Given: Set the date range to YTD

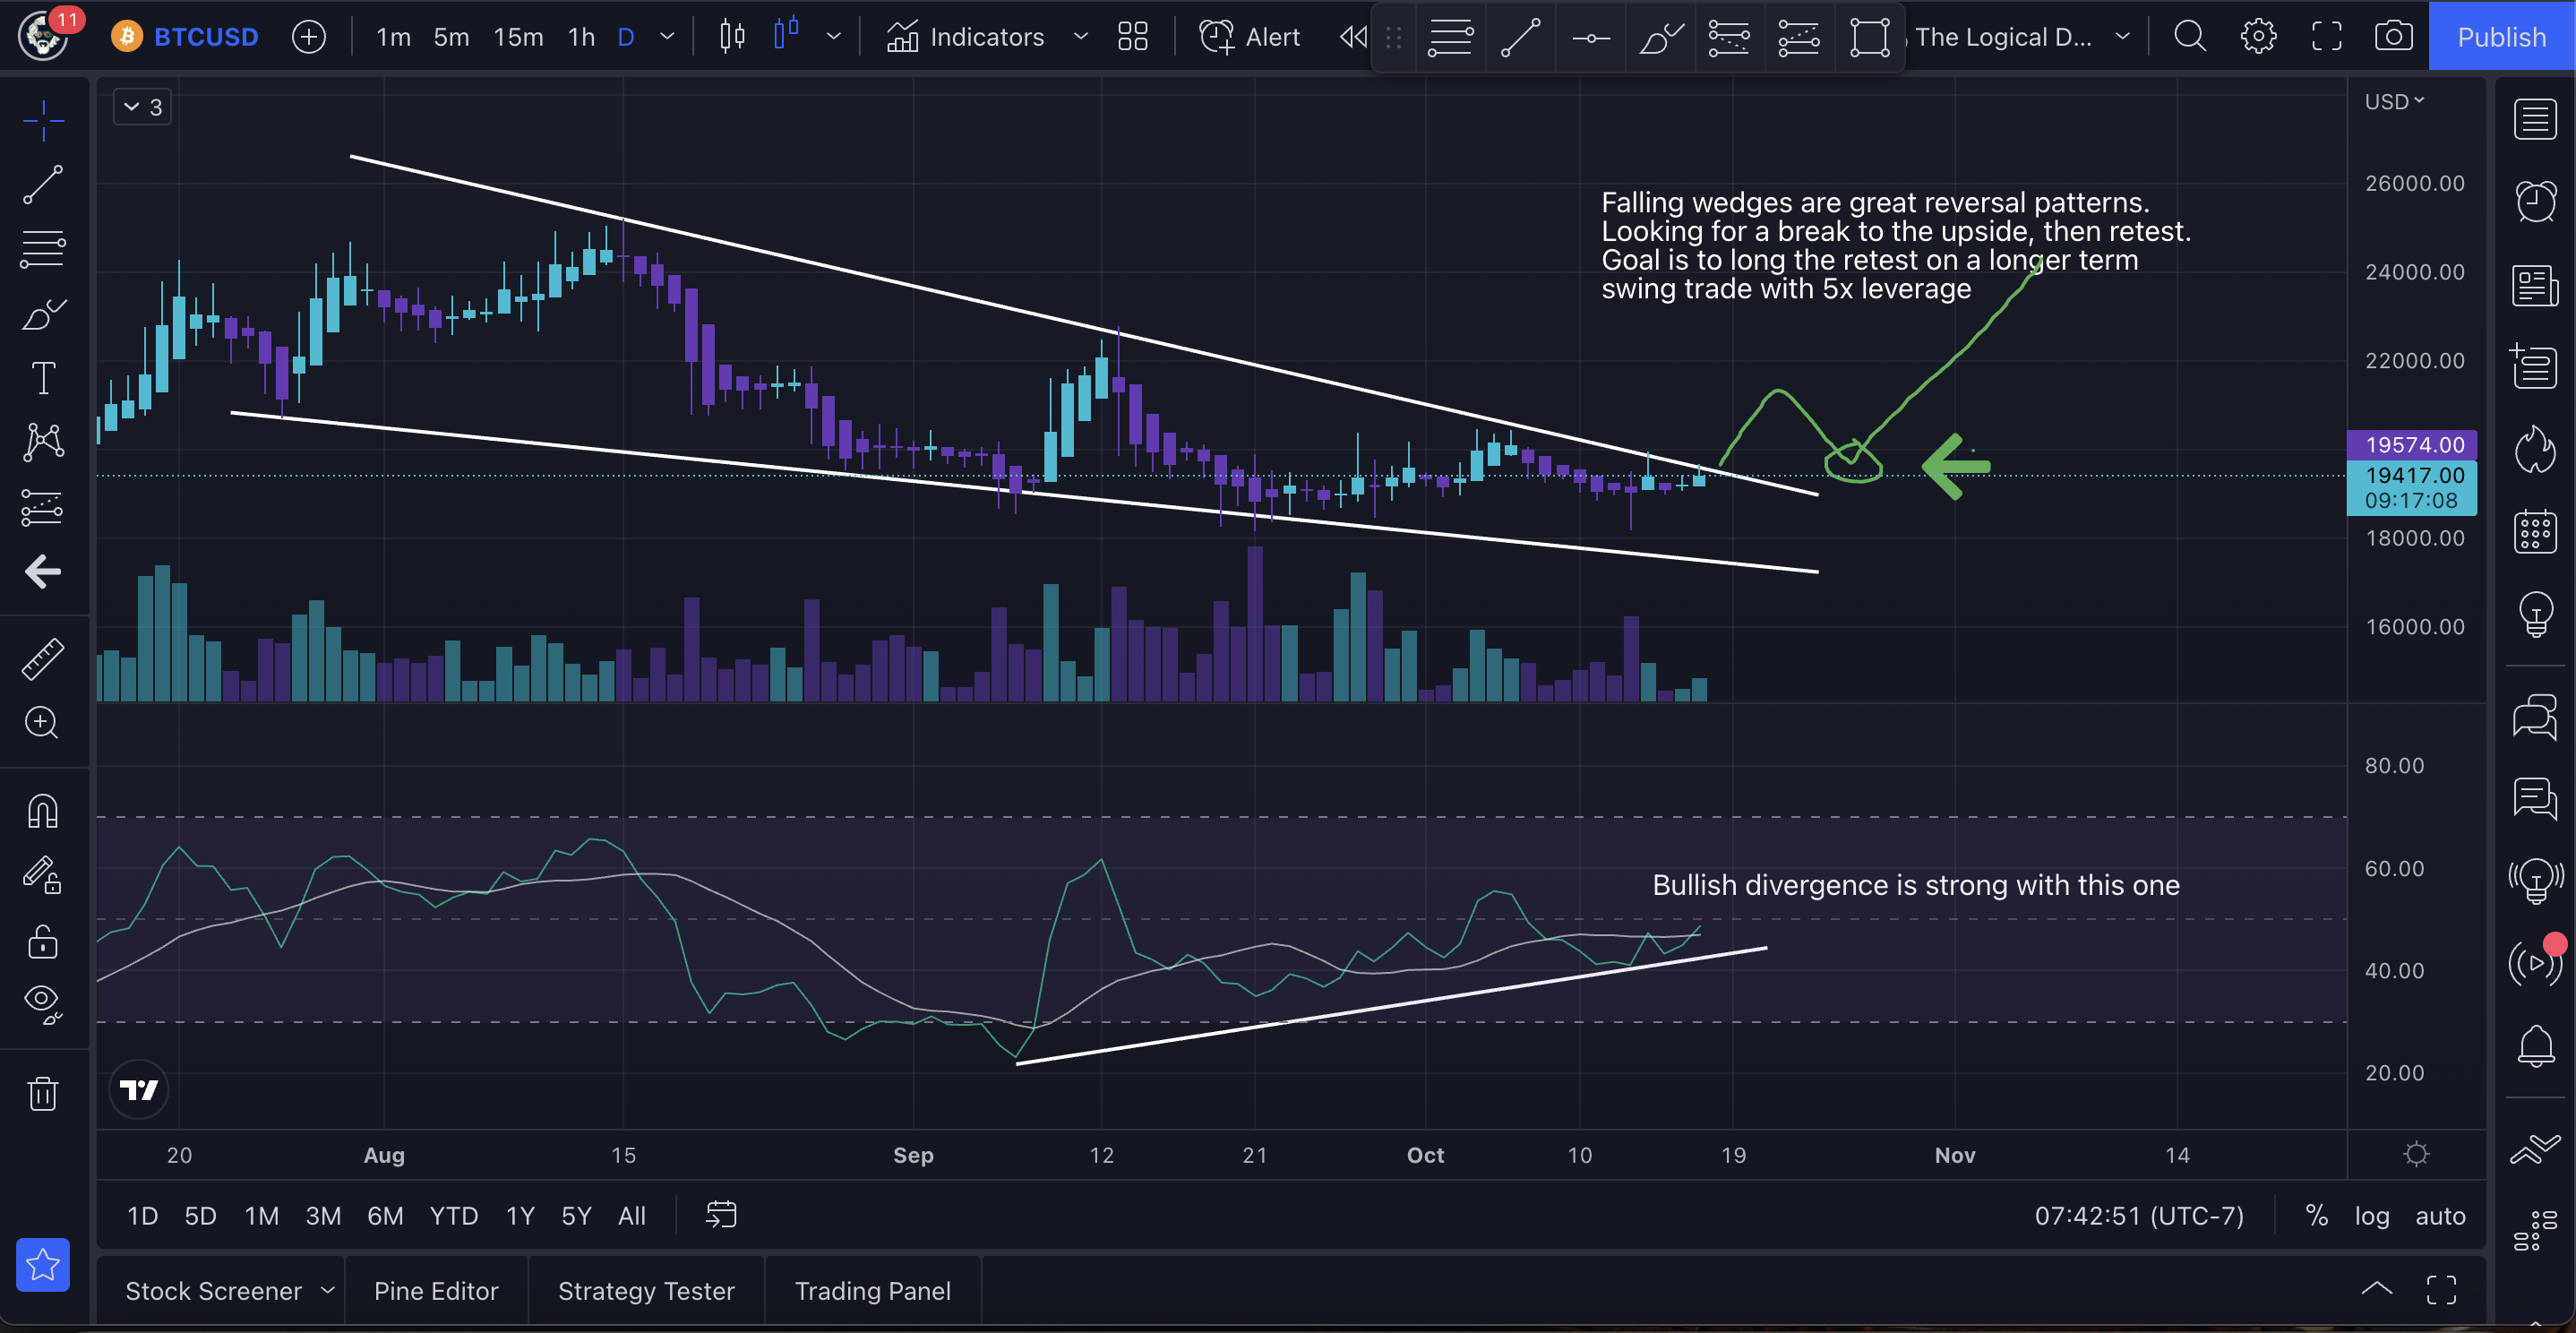Looking at the screenshot, I should pyautogui.click(x=453, y=1215).
